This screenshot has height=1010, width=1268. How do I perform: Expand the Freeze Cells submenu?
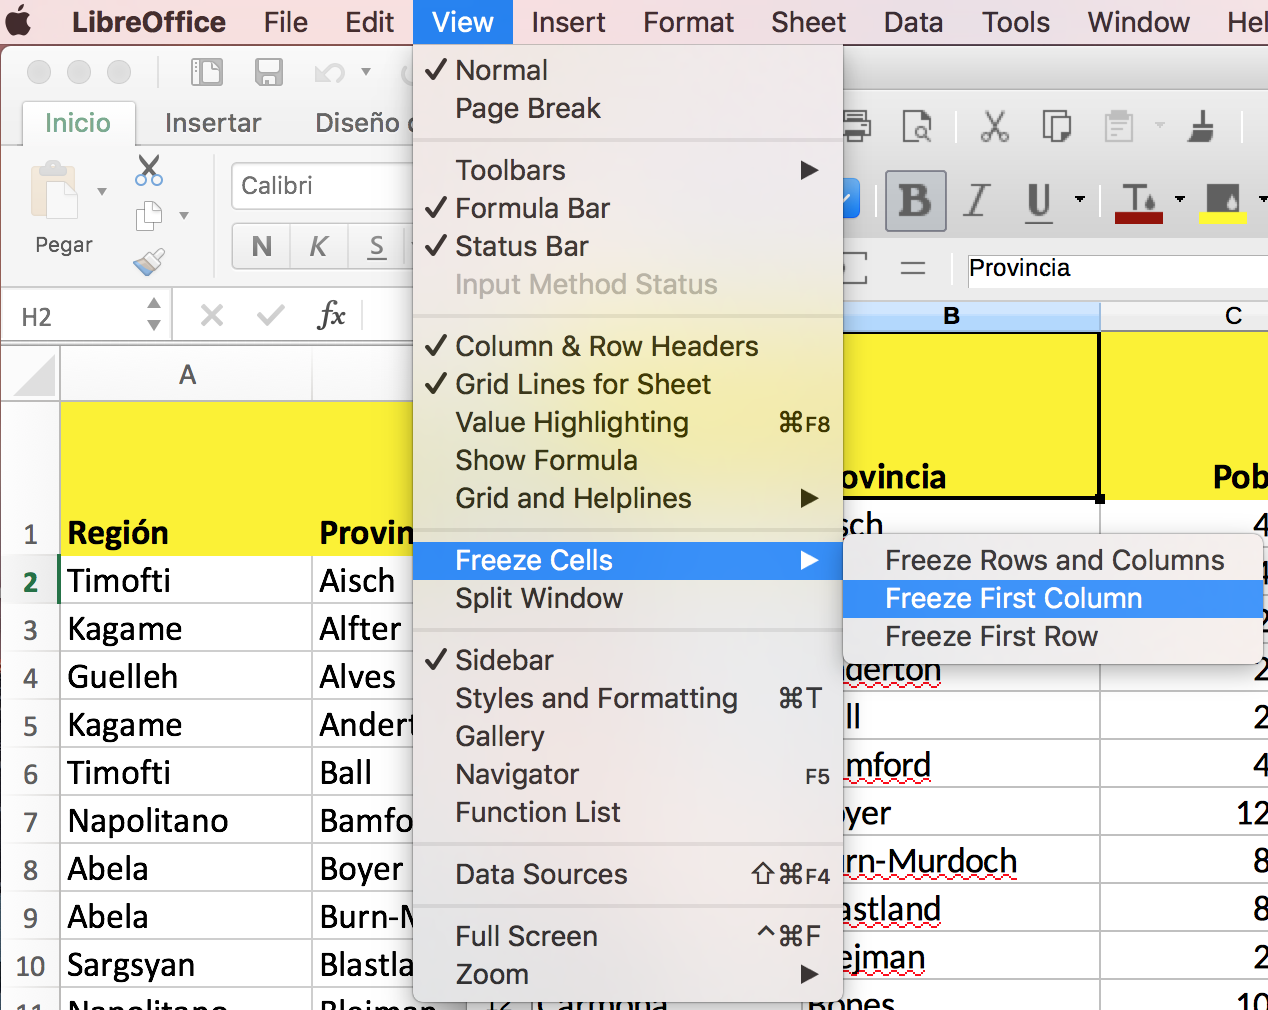tap(628, 560)
